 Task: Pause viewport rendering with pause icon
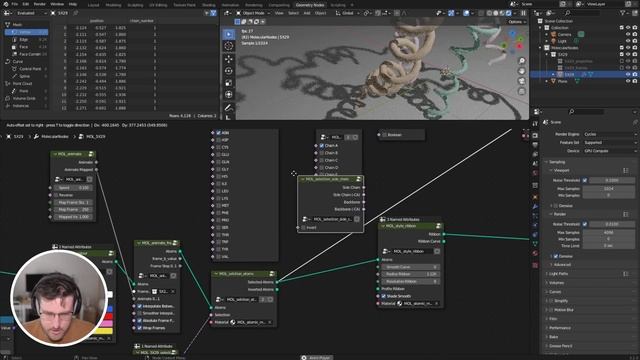pos(523,13)
